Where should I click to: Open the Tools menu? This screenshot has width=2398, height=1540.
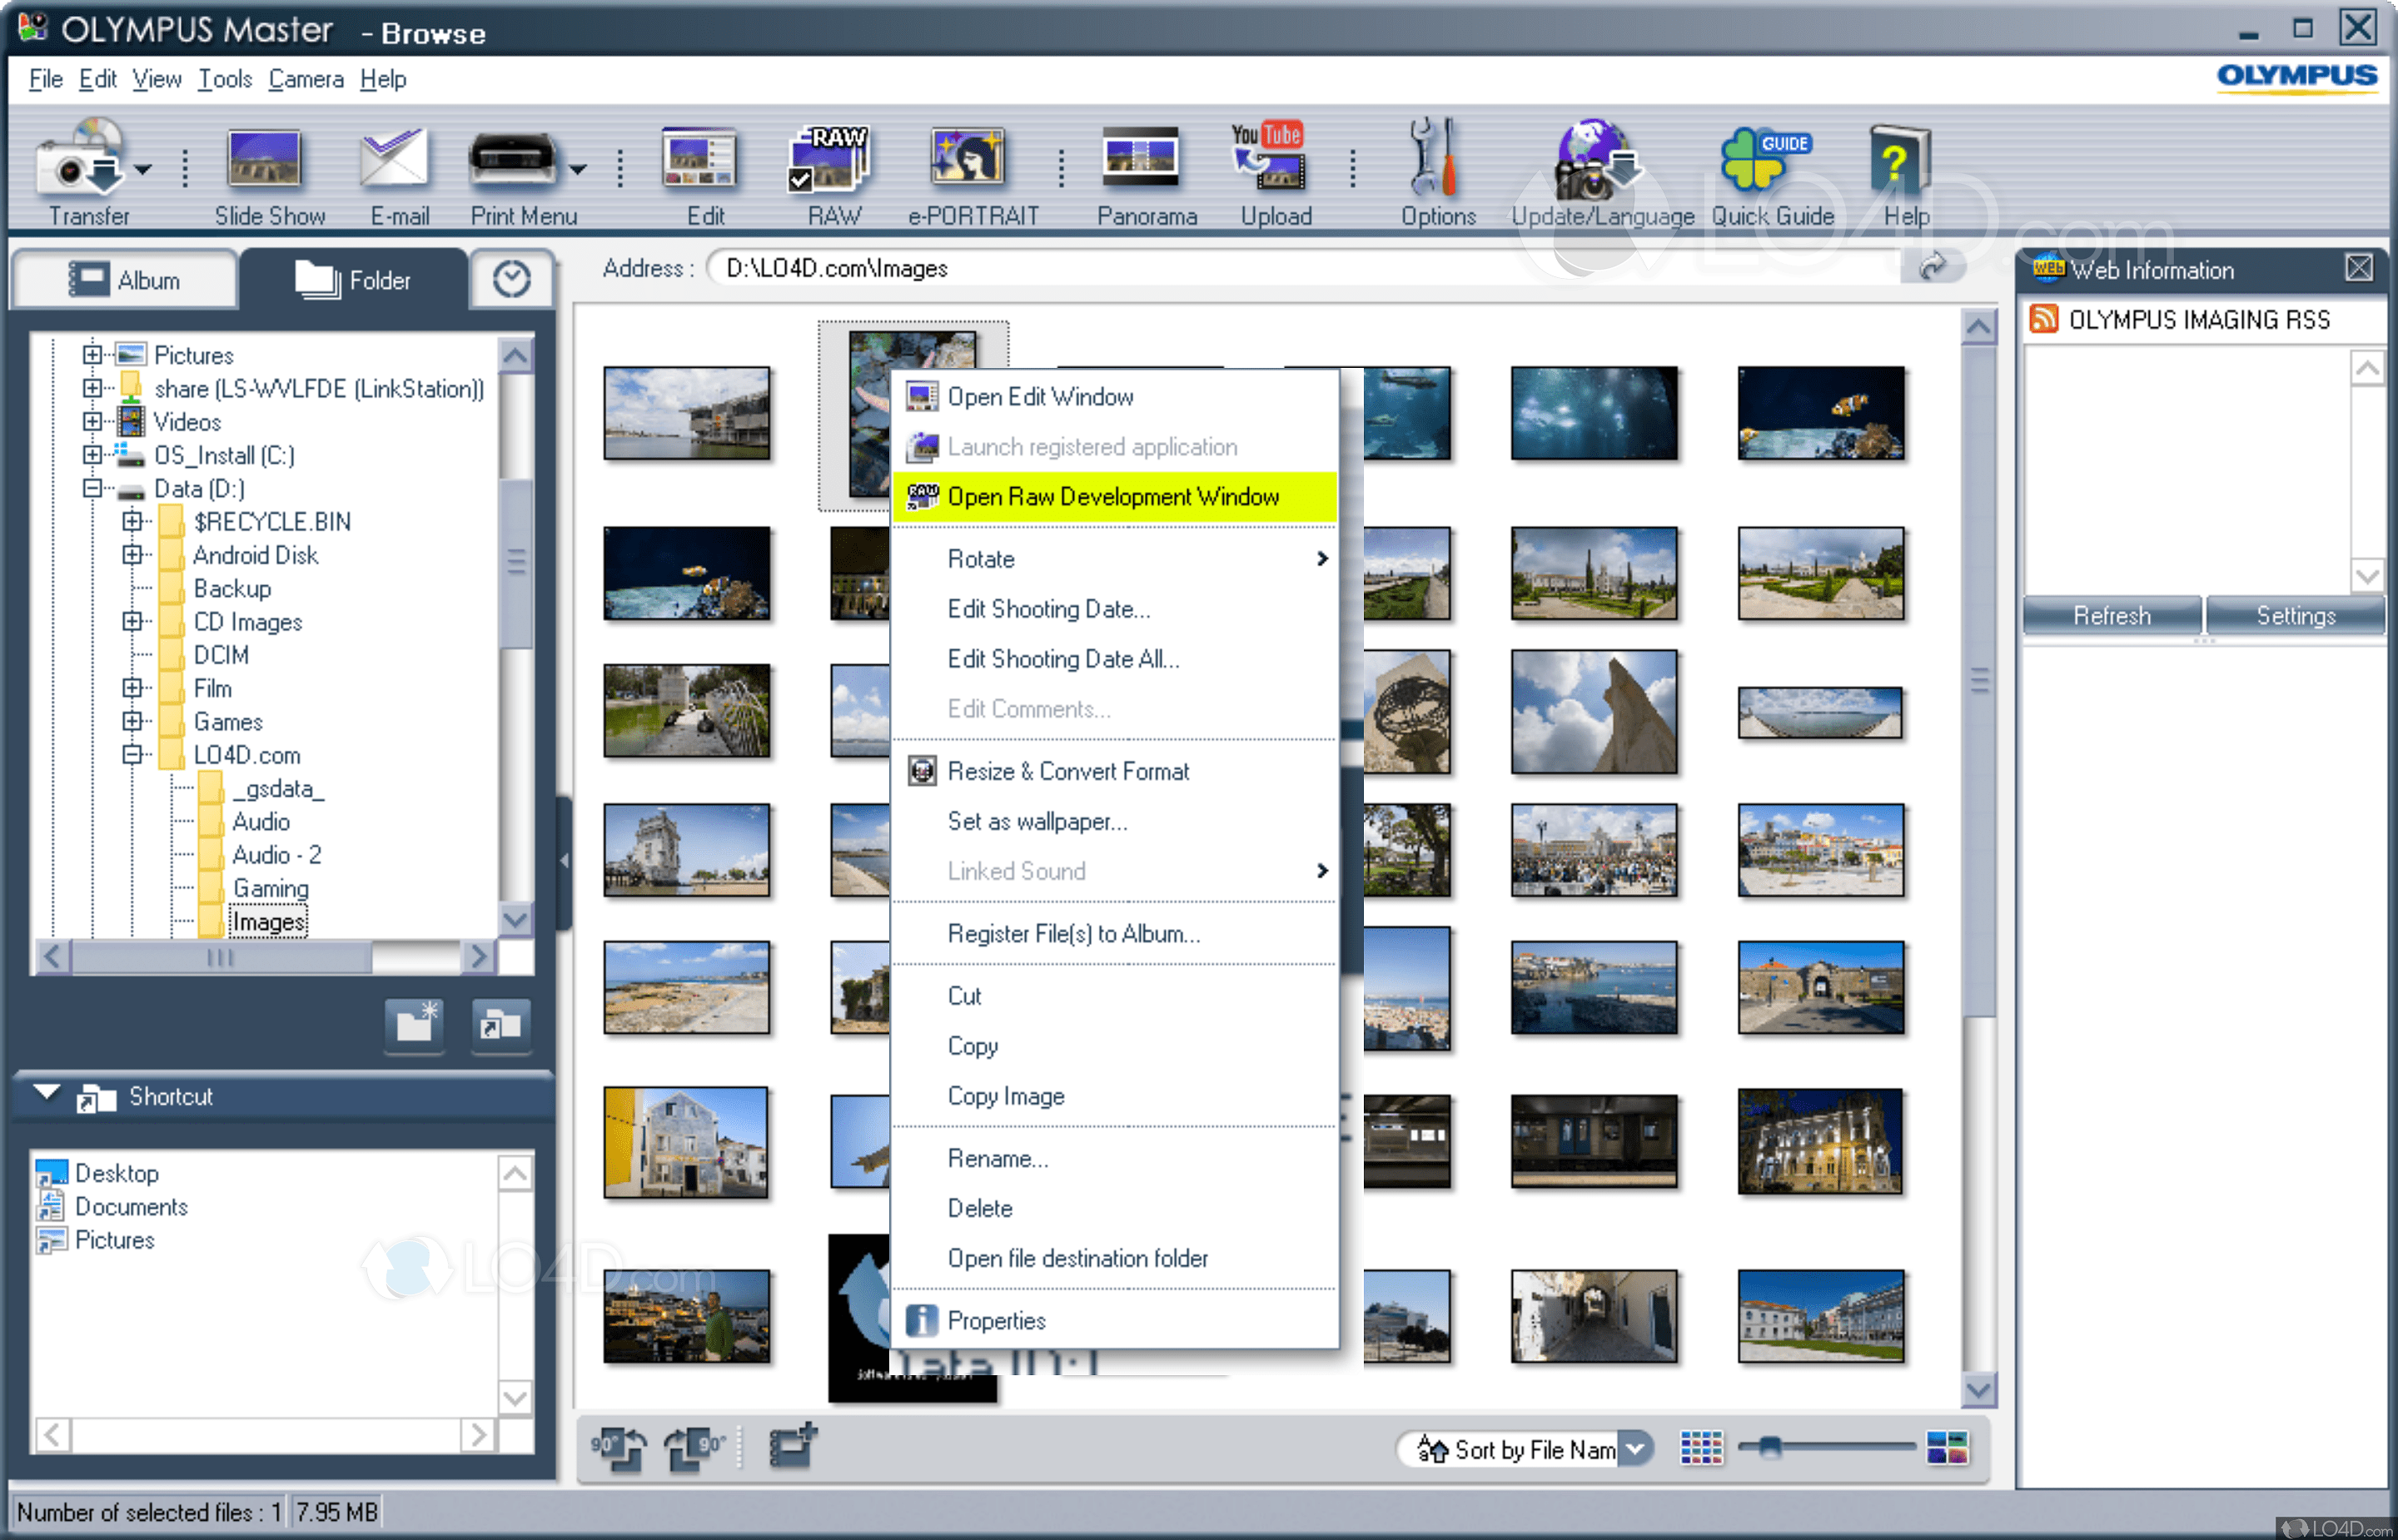(x=224, y=79)
